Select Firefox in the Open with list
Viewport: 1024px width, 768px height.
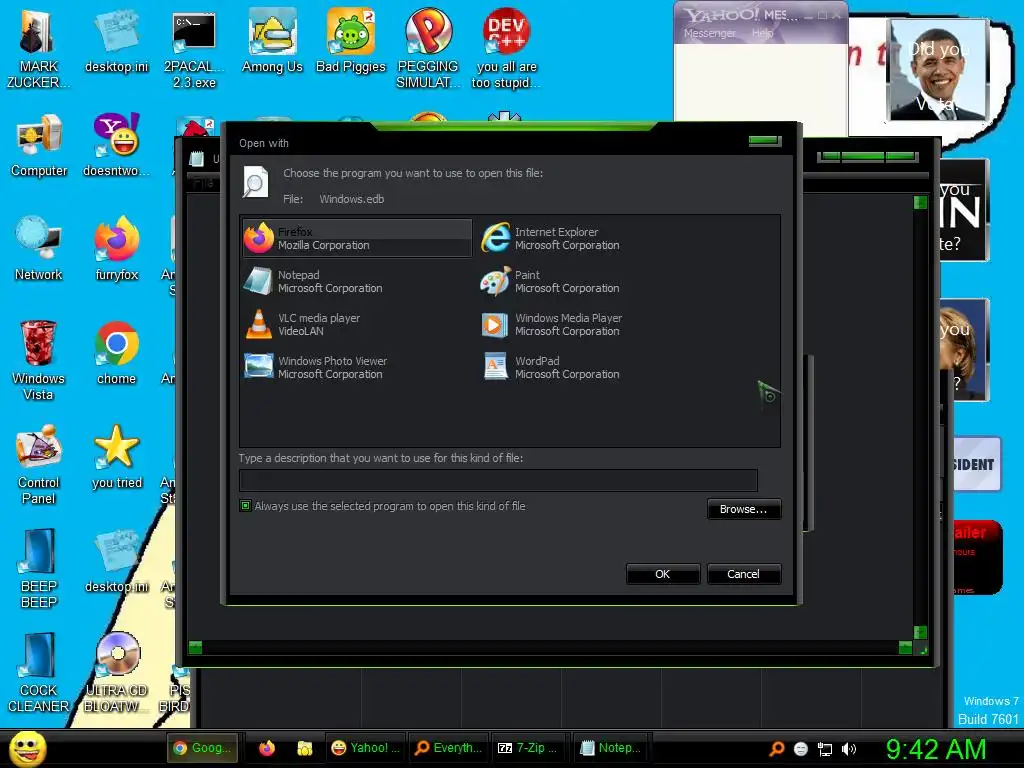pyautogui.click(x=357, y=238)
